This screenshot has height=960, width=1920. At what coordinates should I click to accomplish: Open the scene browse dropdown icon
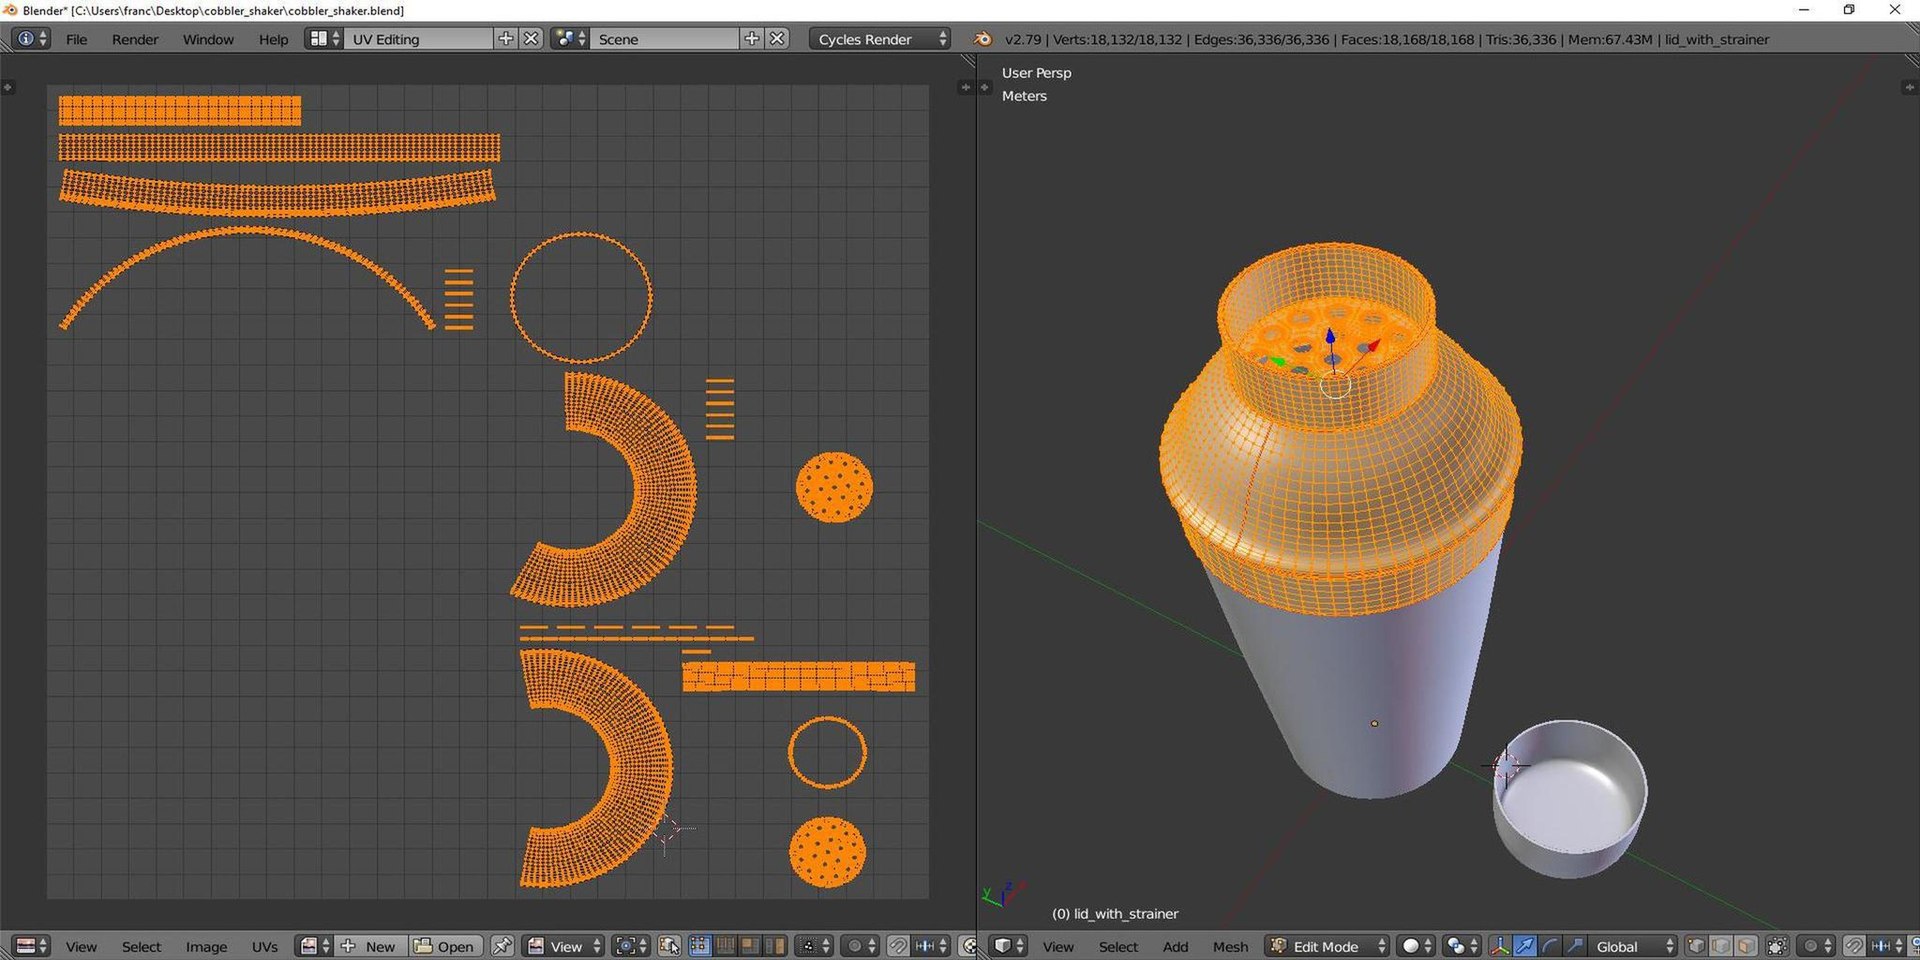click(570, 39)
